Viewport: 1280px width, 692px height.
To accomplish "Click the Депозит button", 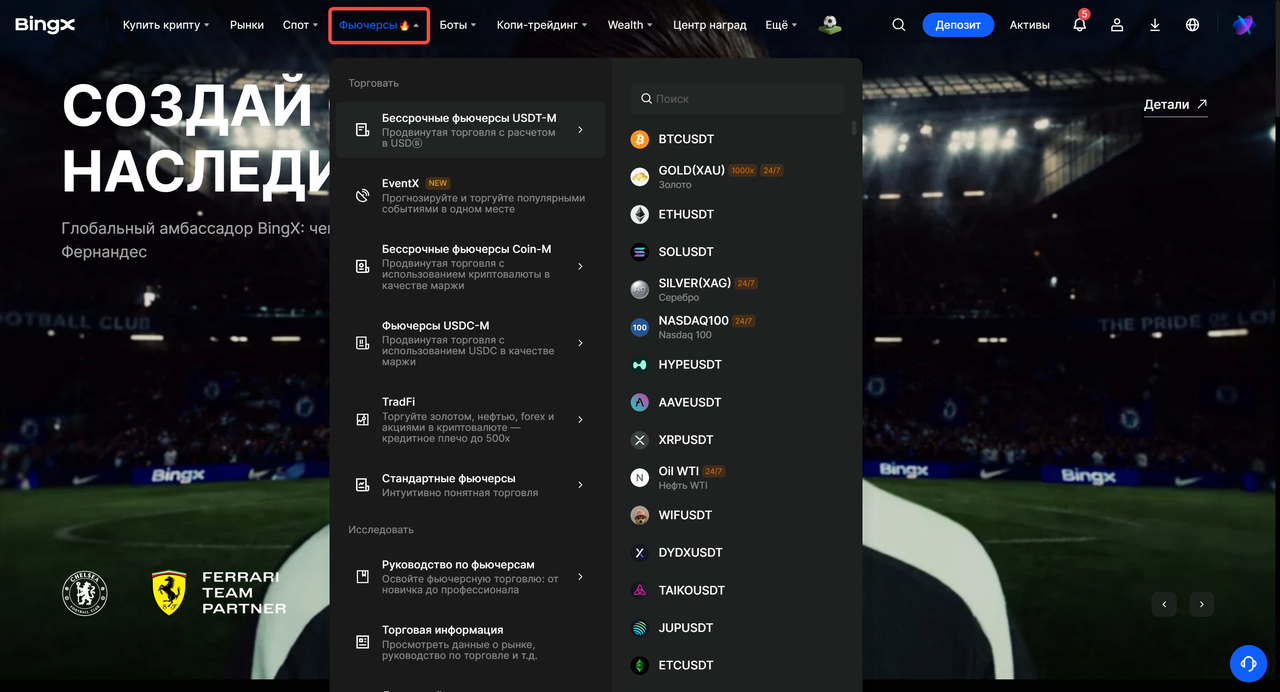I will pos(958,25).
